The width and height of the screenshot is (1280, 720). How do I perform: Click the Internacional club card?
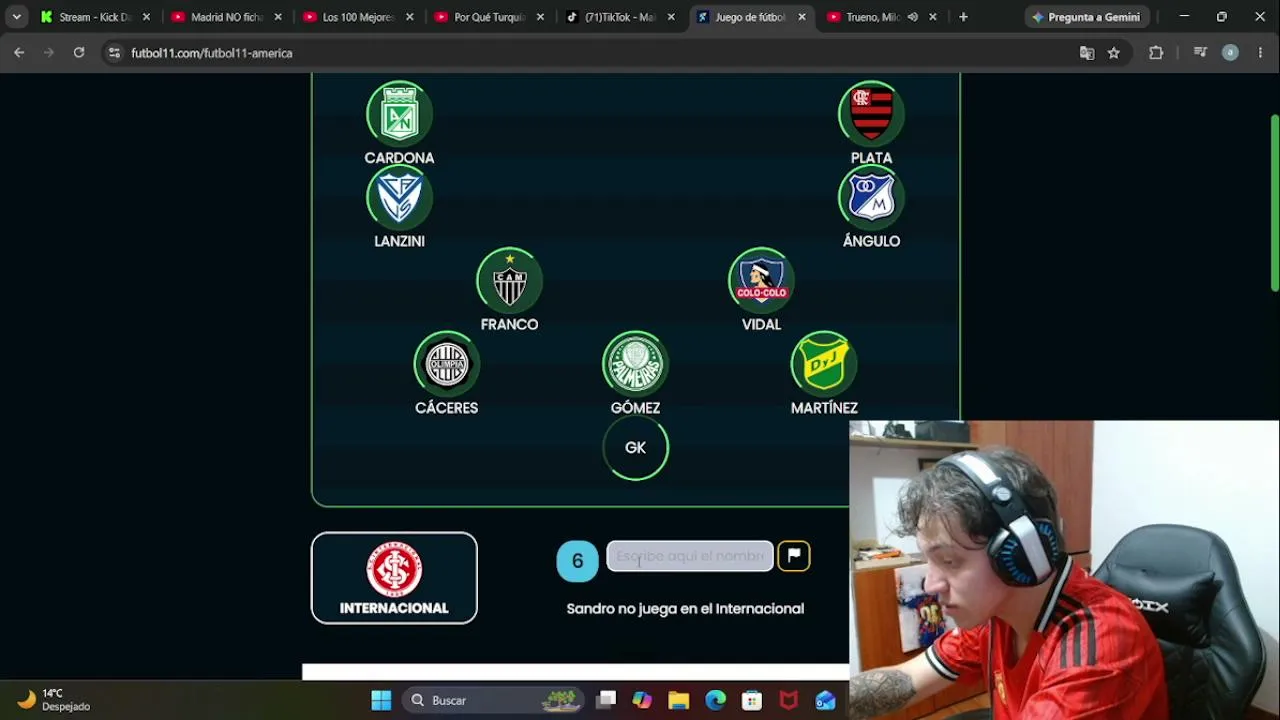(x=394, y=578)
